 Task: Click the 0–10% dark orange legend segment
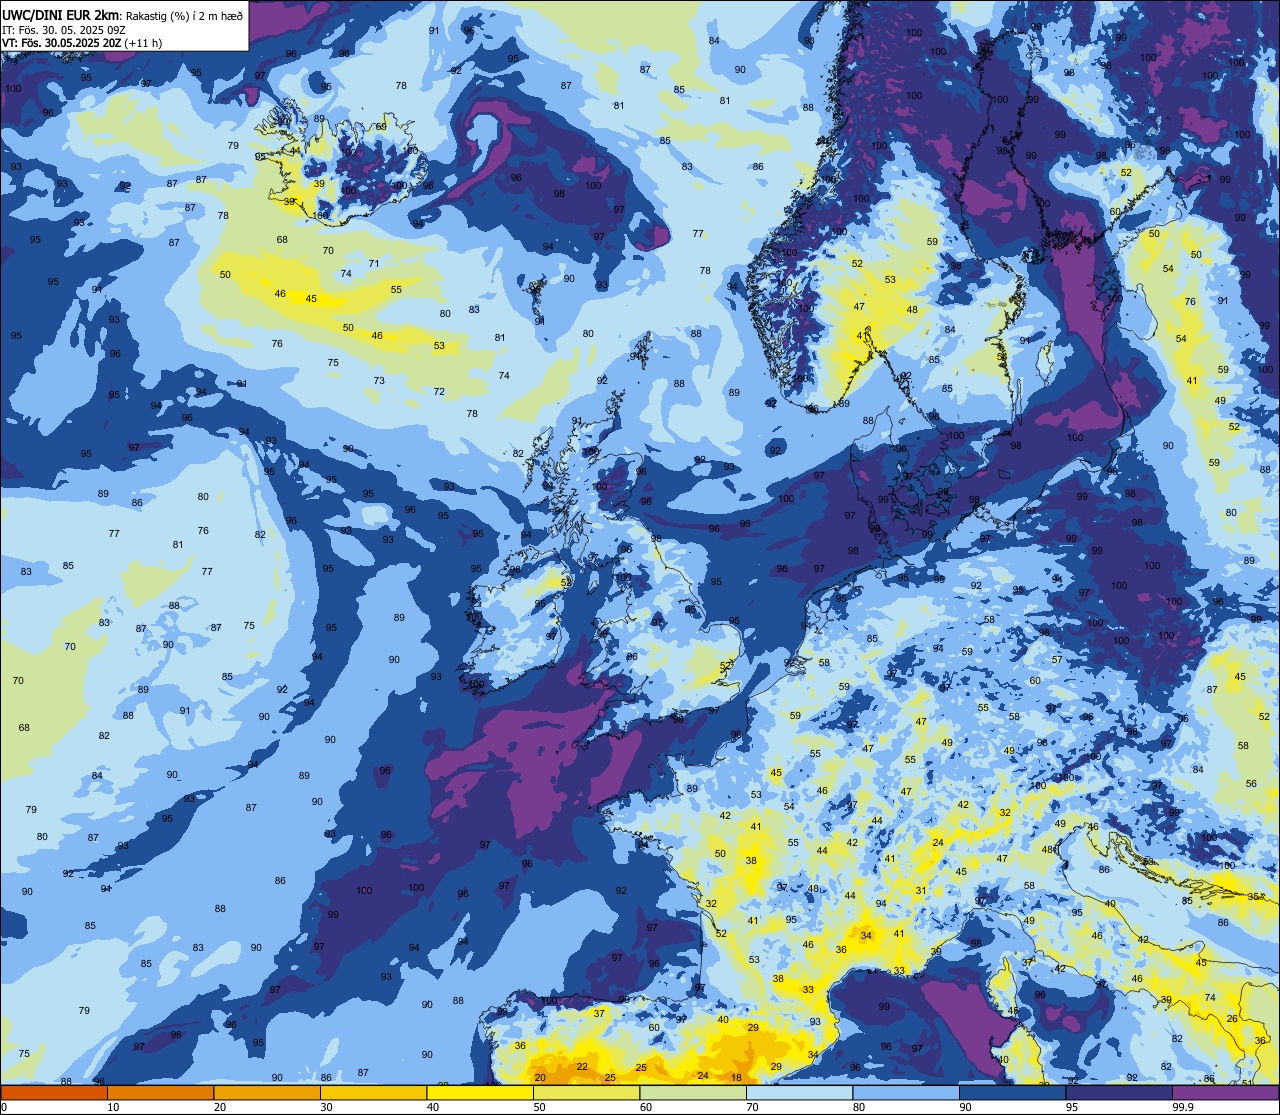coord(54,1092)
